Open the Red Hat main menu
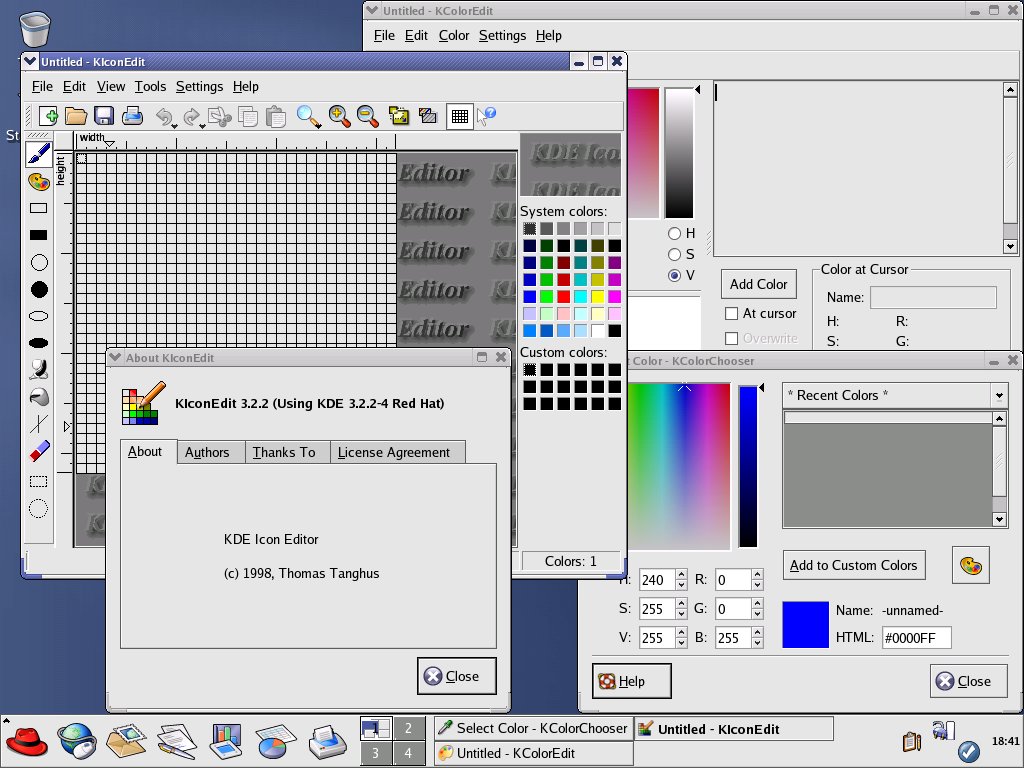The height and width of the screenshot is (768, 1024). coord(27,741)
